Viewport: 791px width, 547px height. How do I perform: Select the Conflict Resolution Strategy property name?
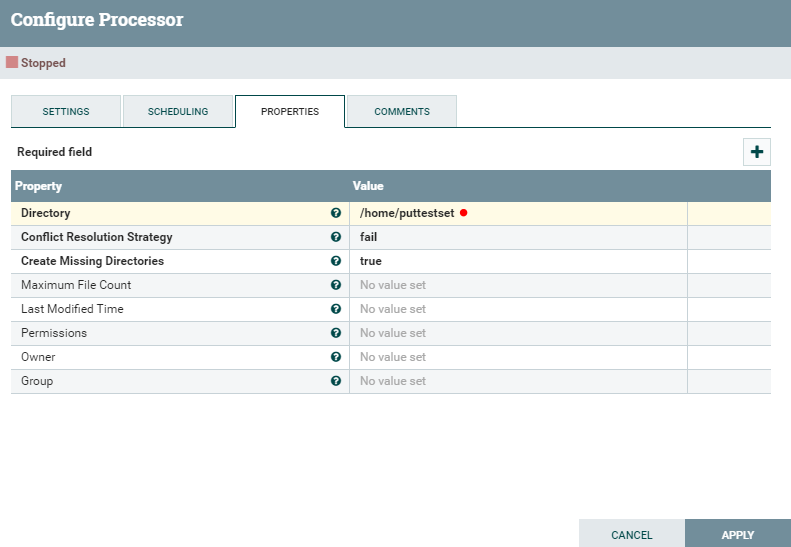[96, 237]
